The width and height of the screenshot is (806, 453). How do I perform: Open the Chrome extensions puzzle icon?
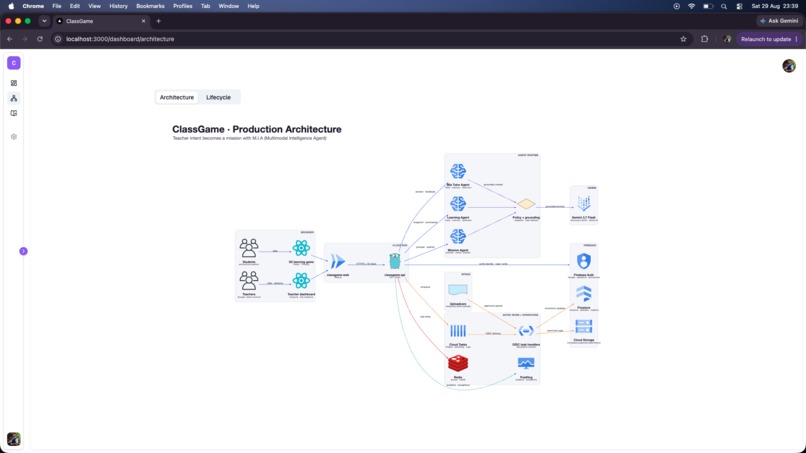point(704,39)
